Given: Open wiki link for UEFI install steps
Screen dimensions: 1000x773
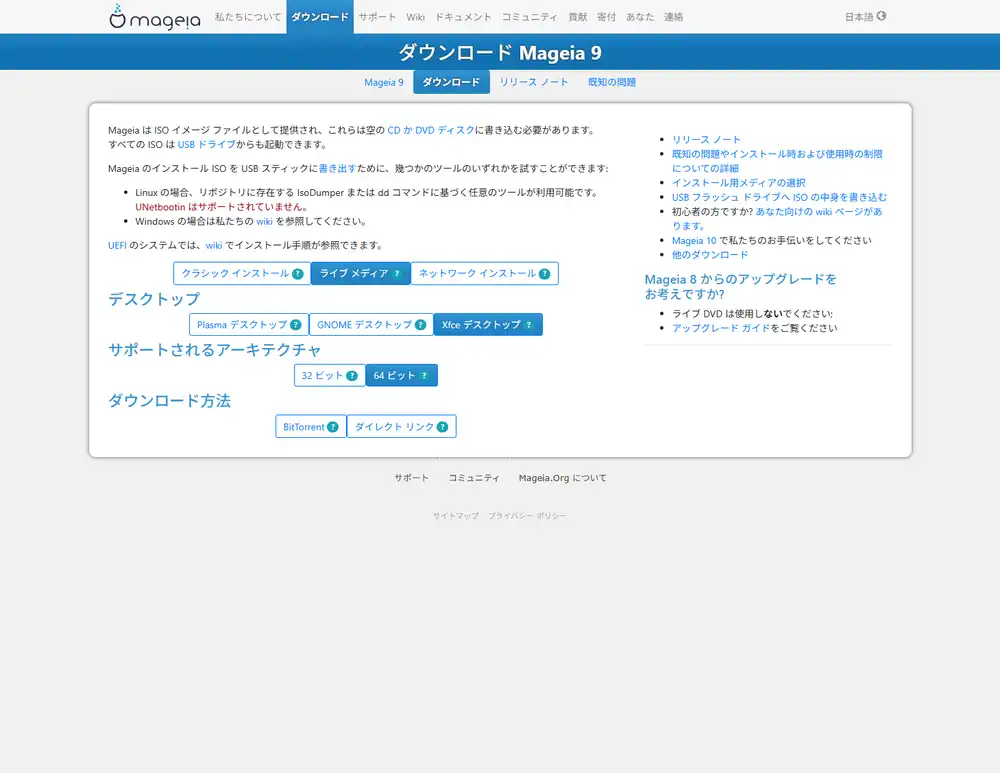Looking at the screenshot, I should pyautogui.click(x=214, y=246).
